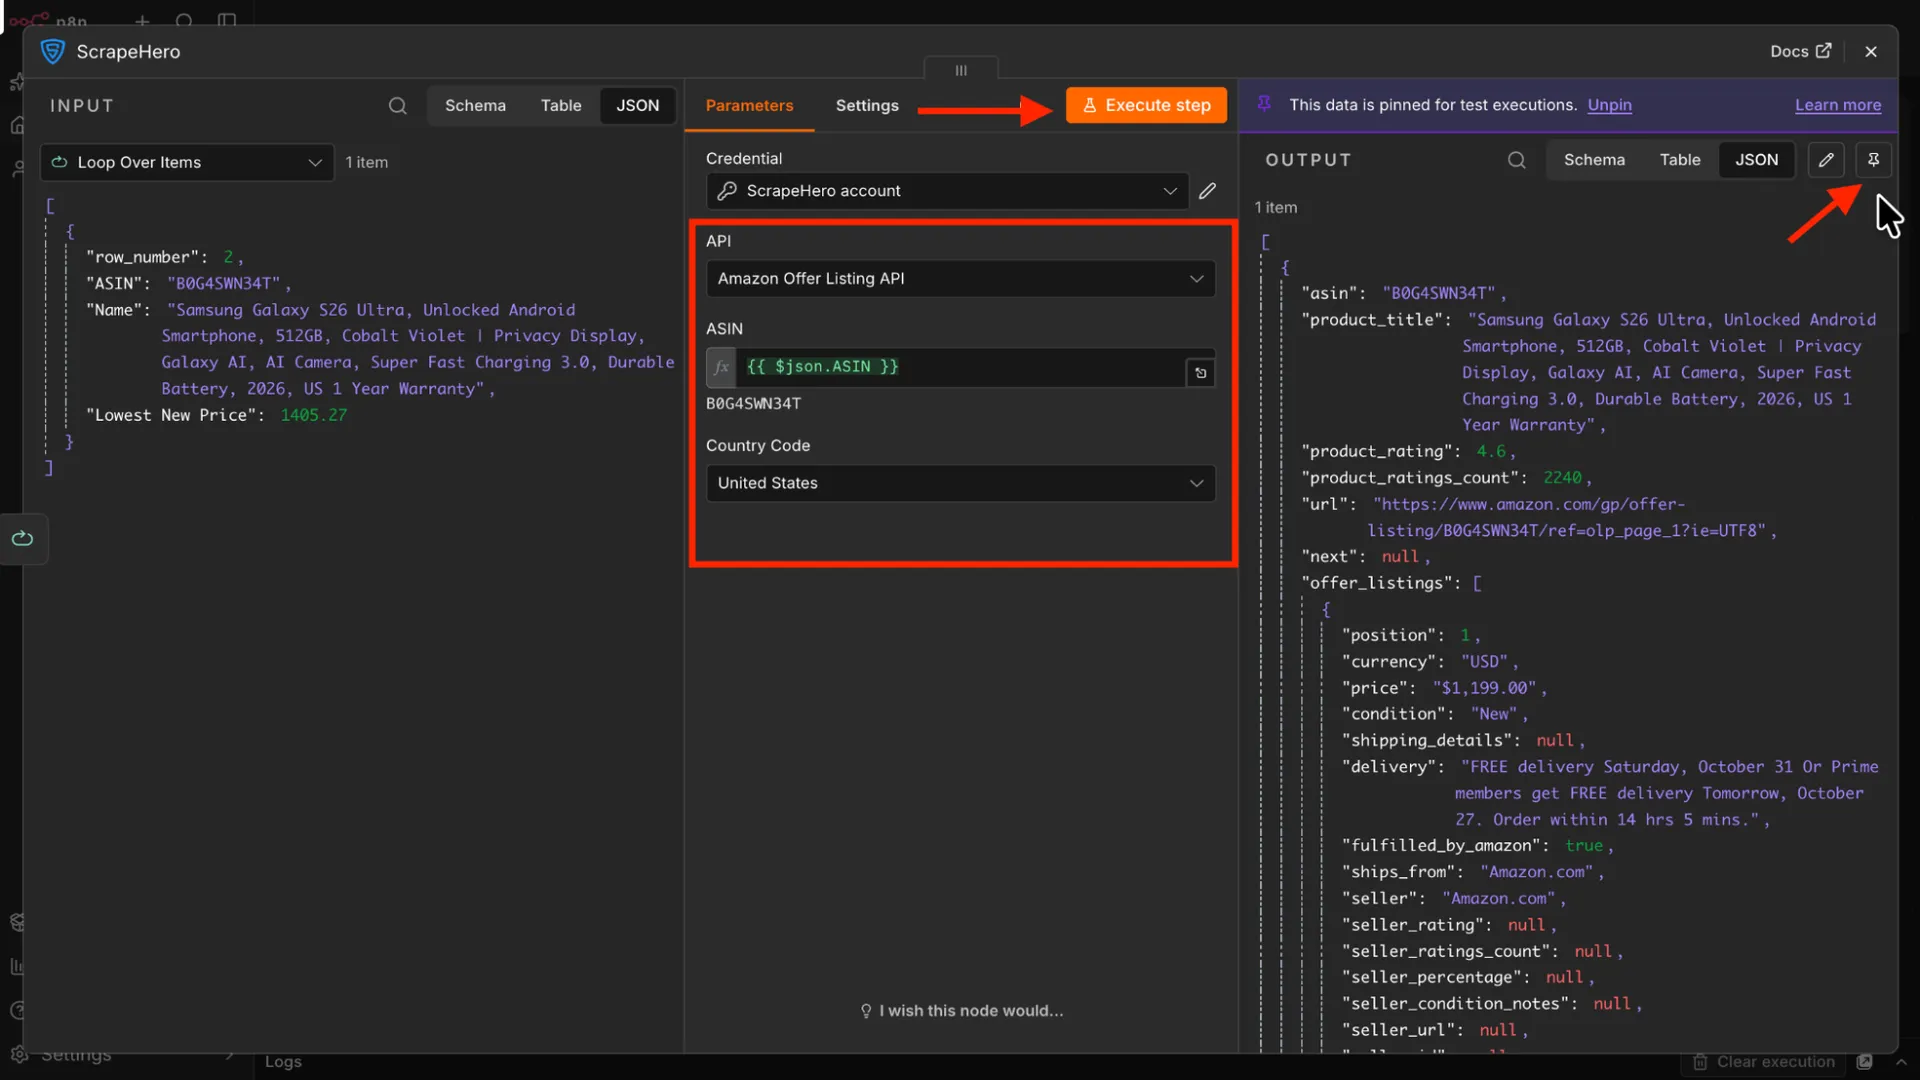
Task: Click the ASIN expression fx icon
Action: 721,367
